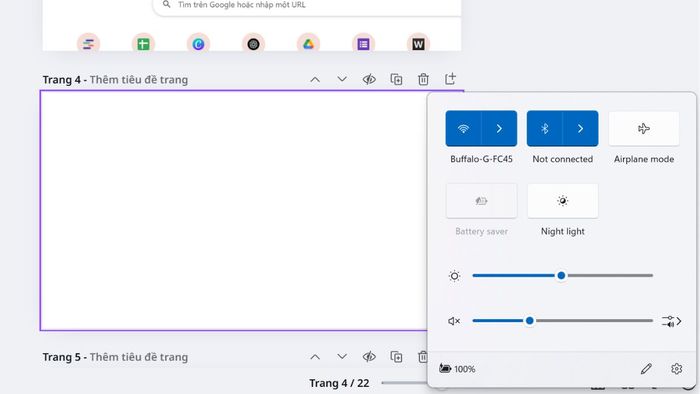700x394 pixels.
Task: Add new page after Trang 4
Action: coord(450,79)
